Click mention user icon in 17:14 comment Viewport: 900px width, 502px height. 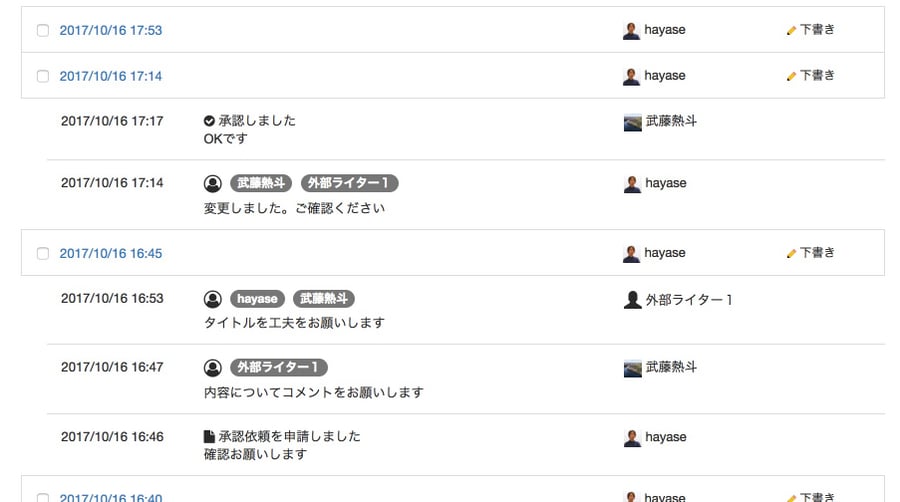pyautogui.click(x=212, y=184)
